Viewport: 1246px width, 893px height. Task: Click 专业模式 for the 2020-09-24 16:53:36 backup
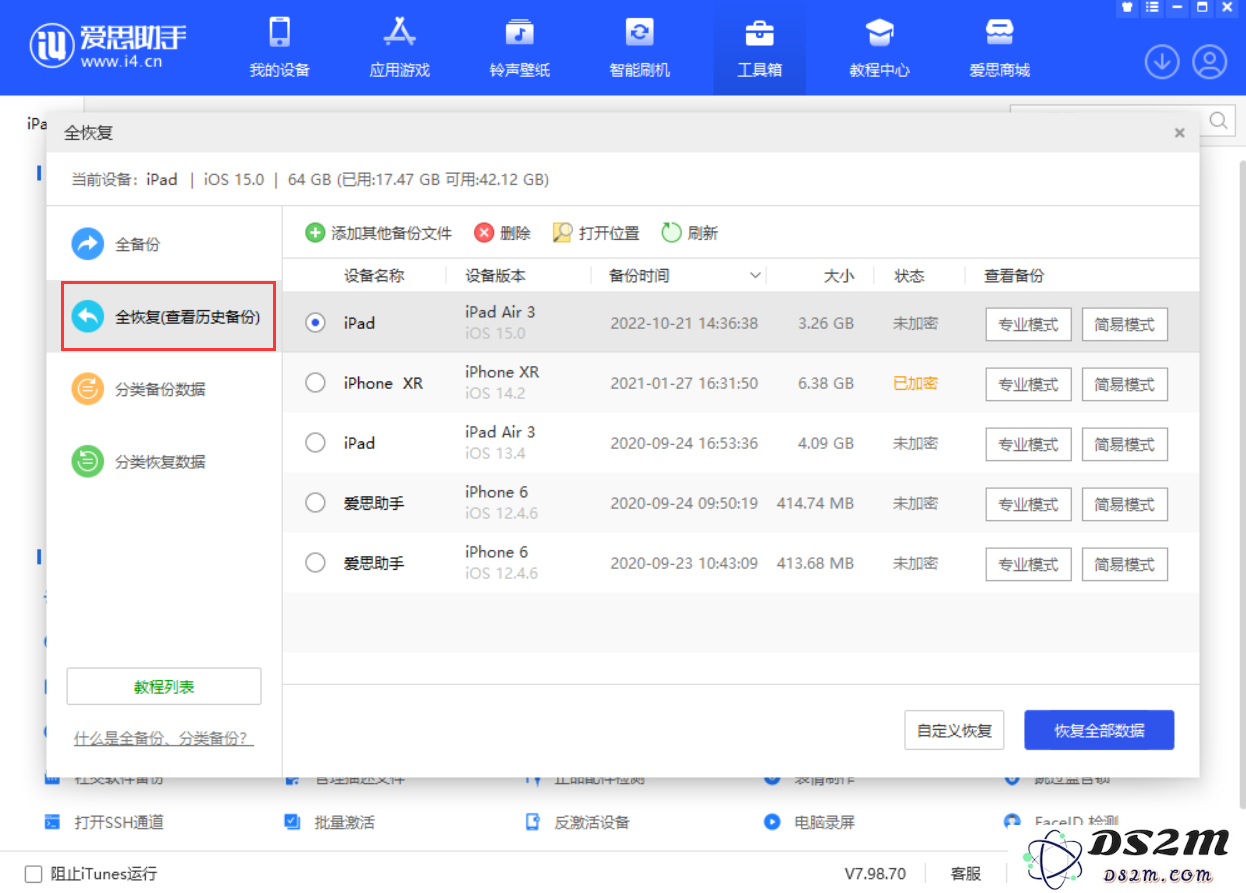point(1028,444)
